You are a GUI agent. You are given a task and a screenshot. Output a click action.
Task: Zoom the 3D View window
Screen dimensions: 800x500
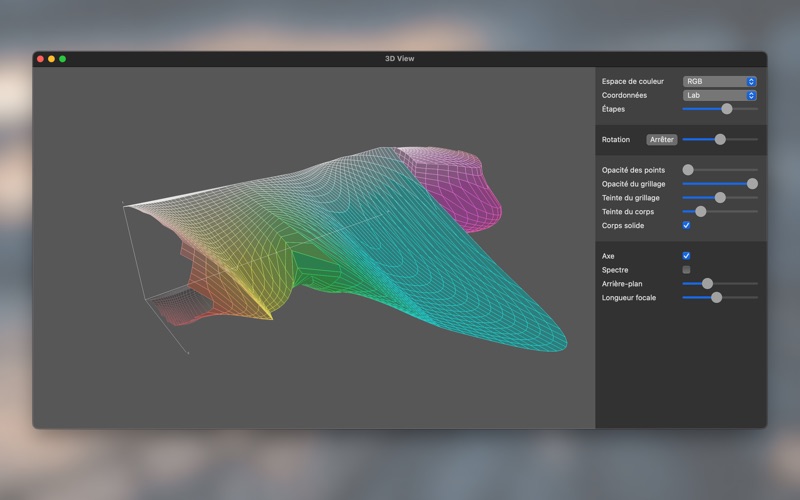pos(62,59)
